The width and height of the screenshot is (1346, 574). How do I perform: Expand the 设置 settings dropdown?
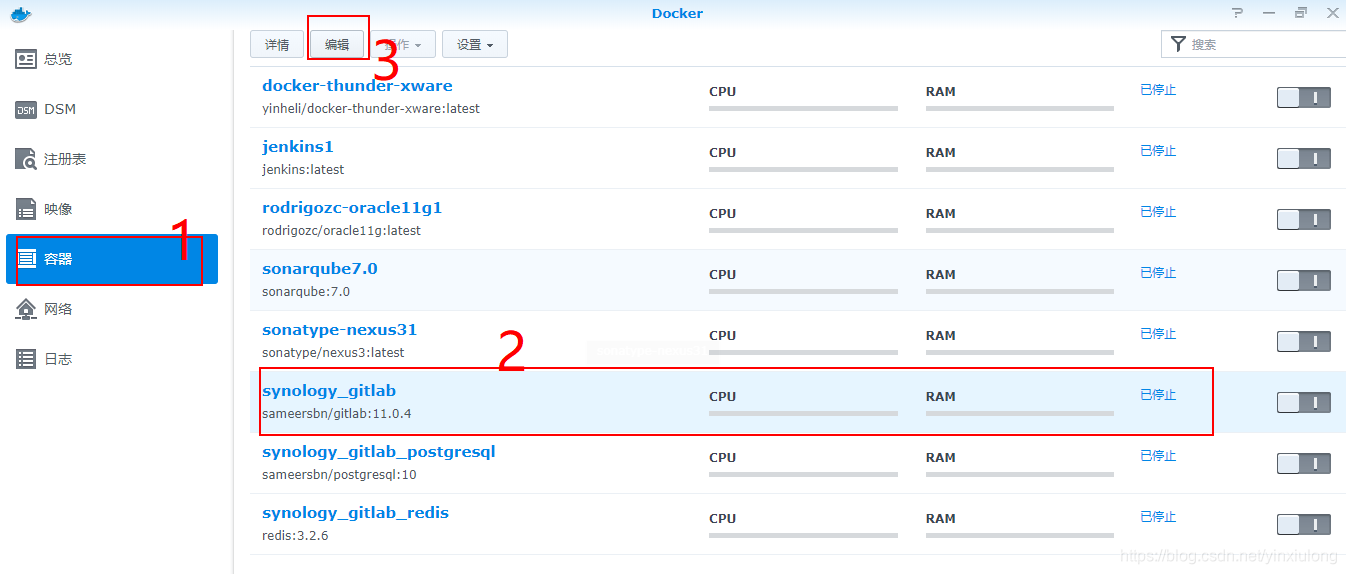tap(475, 44)
